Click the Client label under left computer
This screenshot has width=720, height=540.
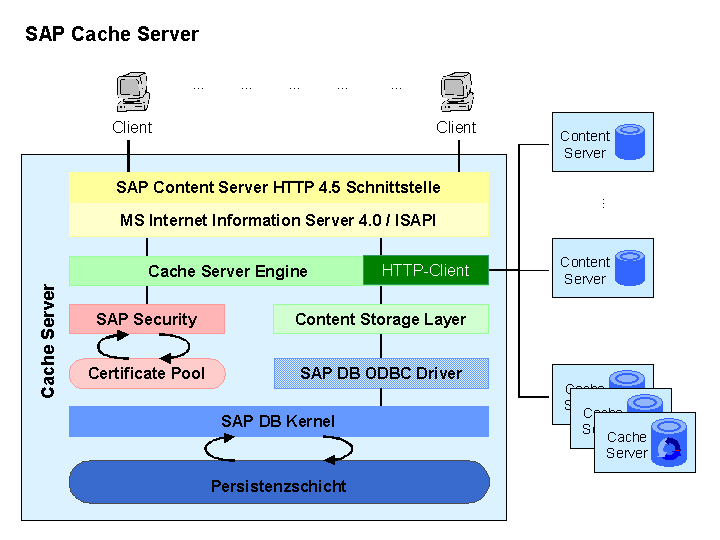tap(132, 127)
